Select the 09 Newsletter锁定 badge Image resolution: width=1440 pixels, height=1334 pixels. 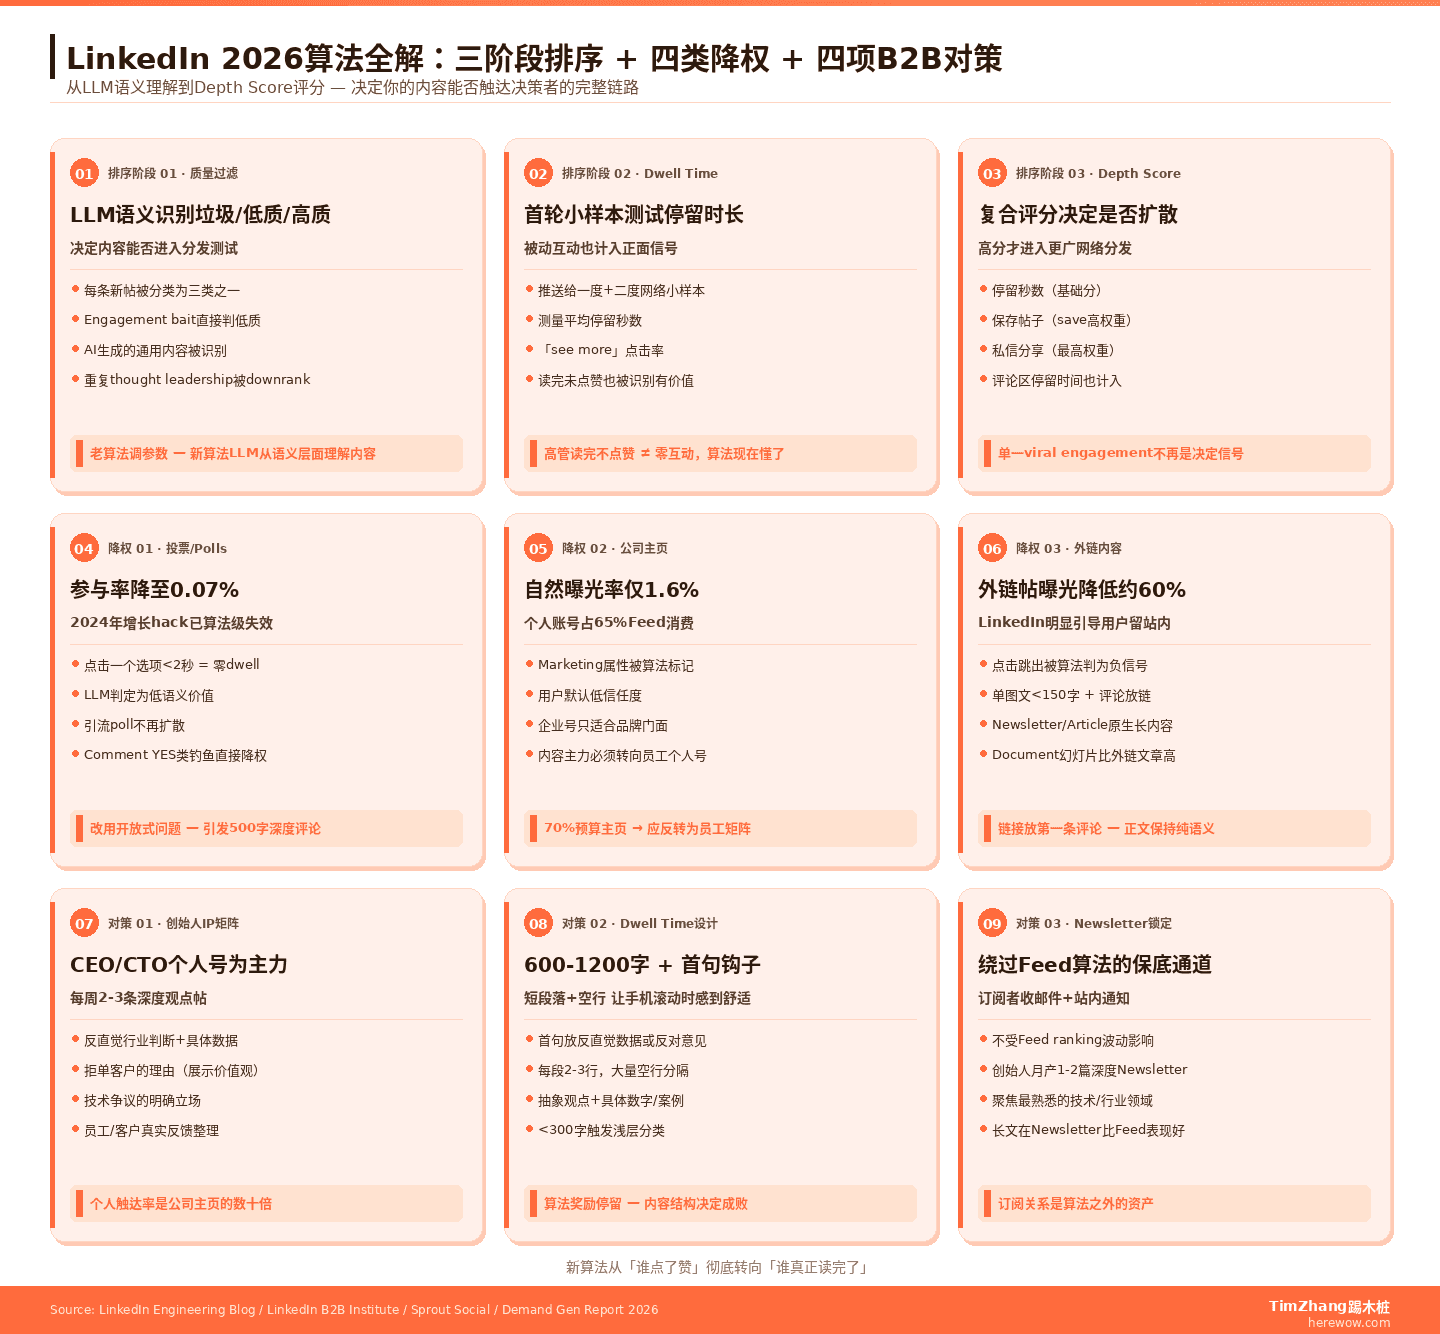tap(993, 923)
